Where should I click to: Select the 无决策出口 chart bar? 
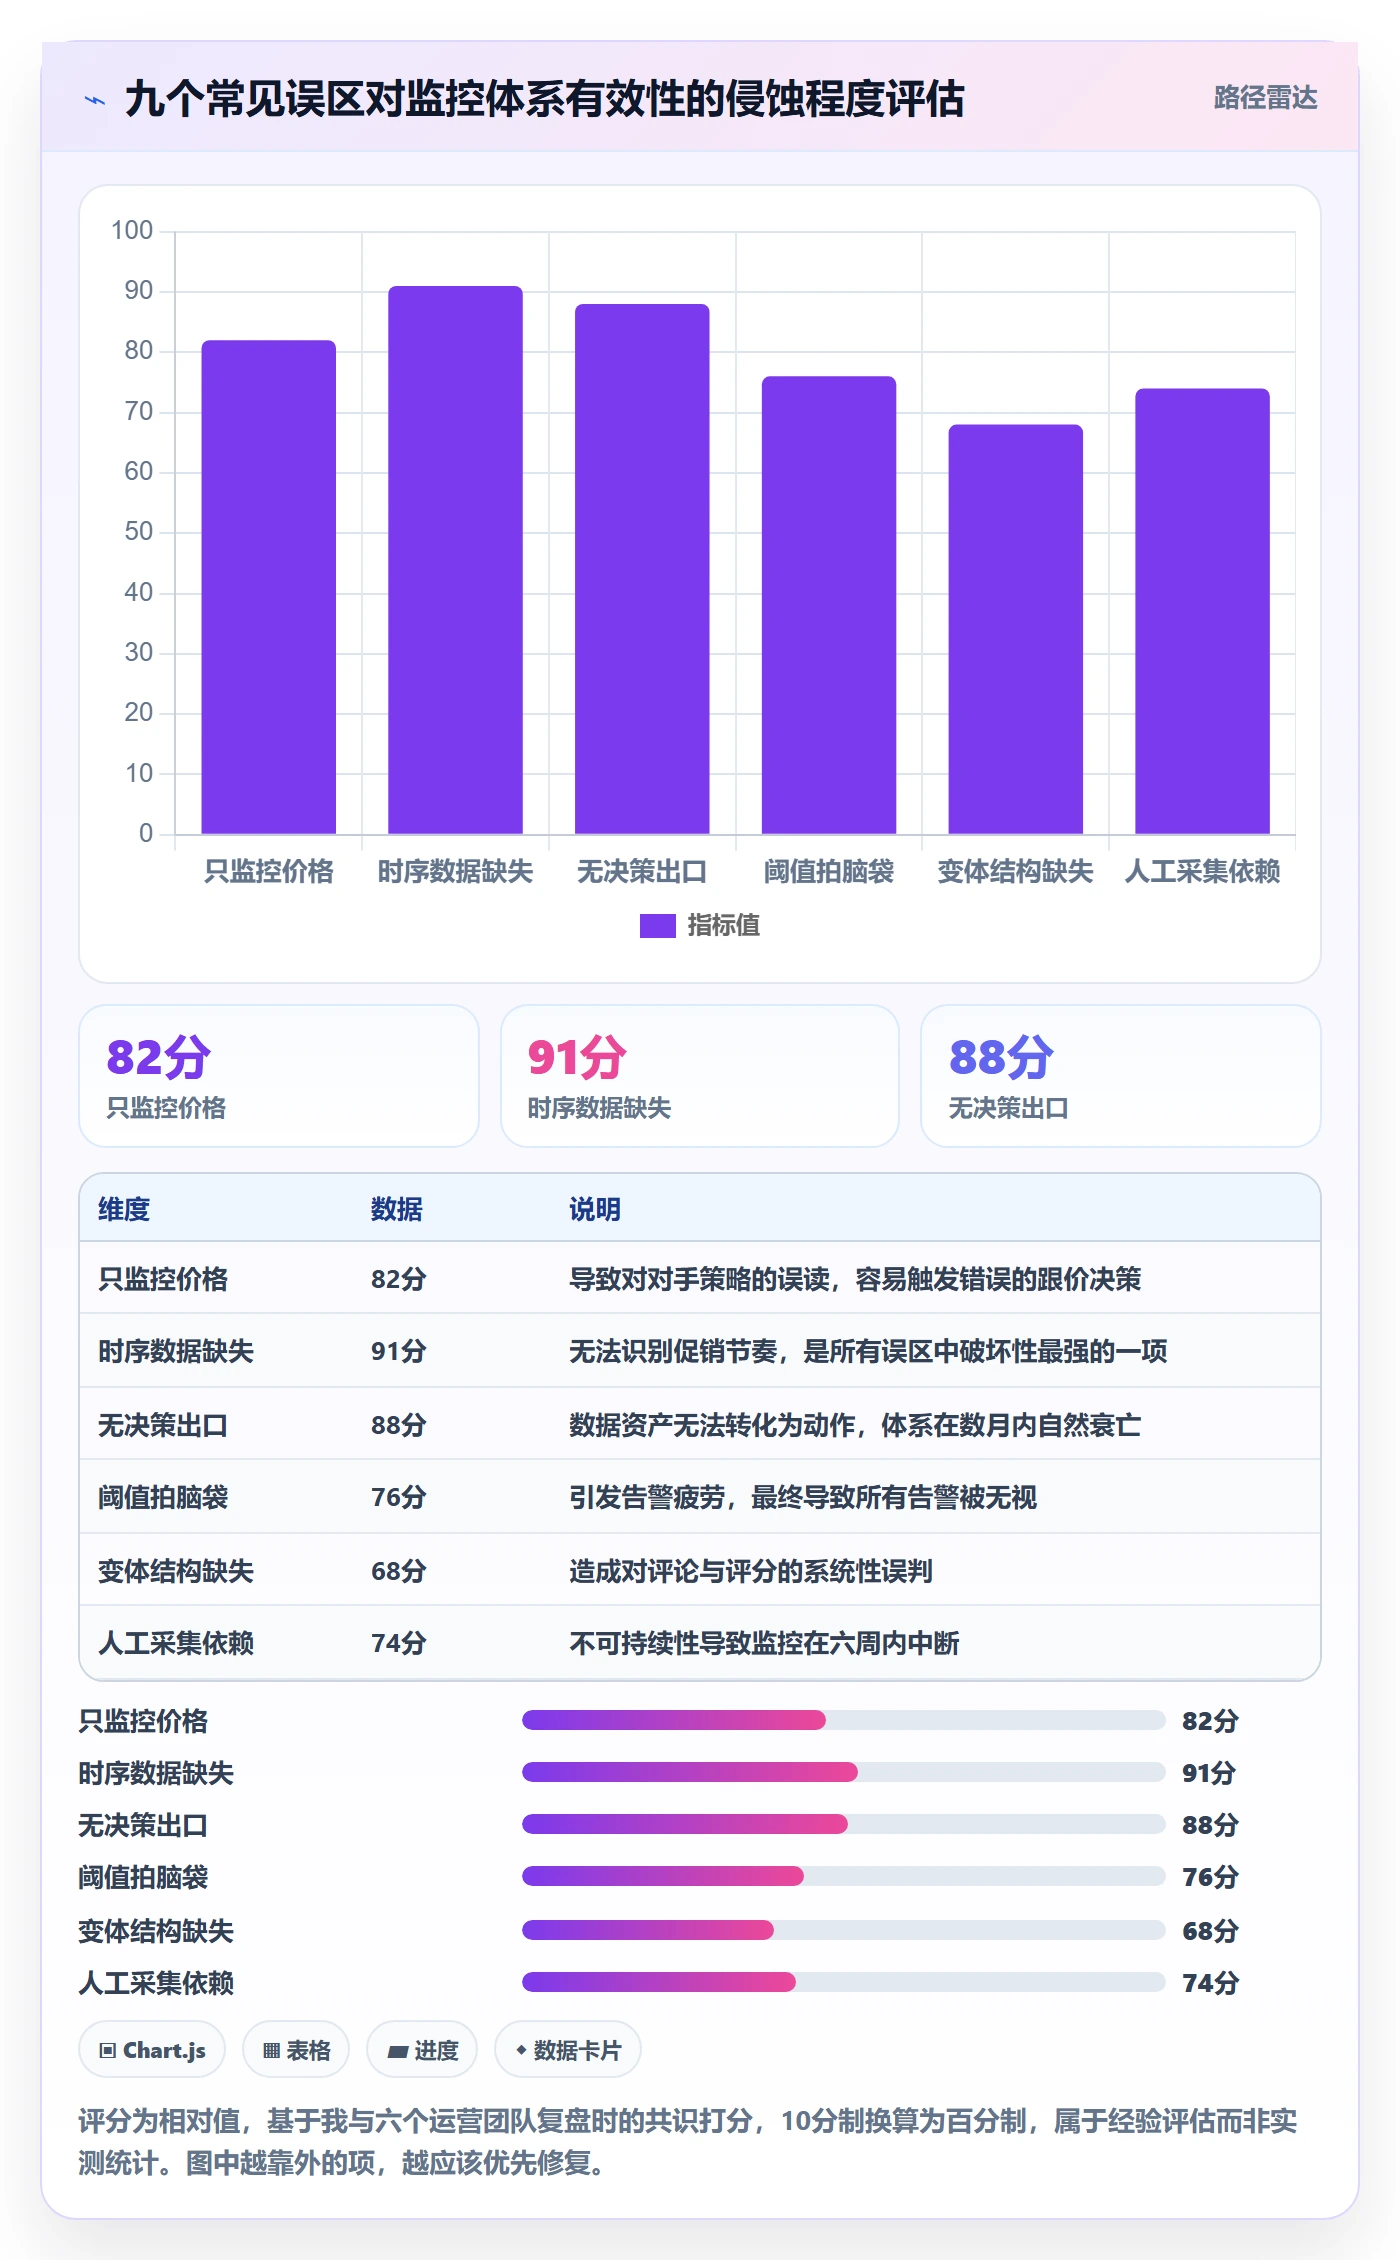click(x=642, y=569)
